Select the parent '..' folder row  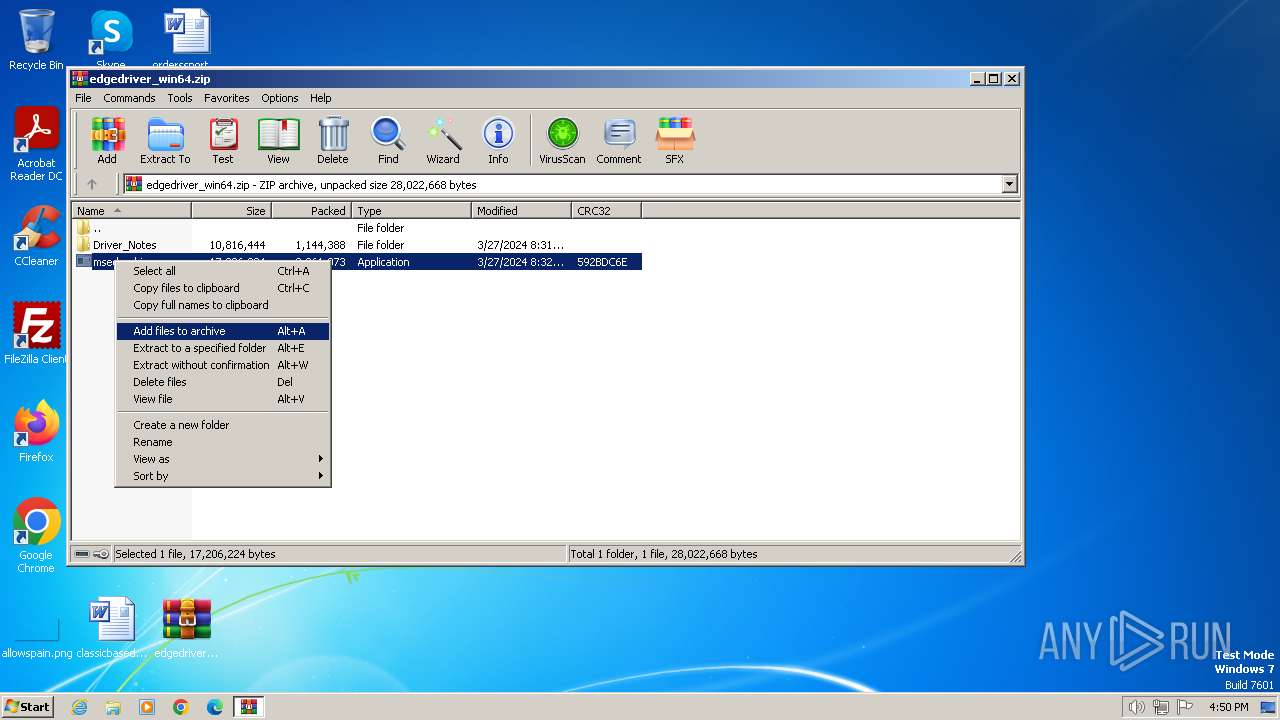point(358,228)
